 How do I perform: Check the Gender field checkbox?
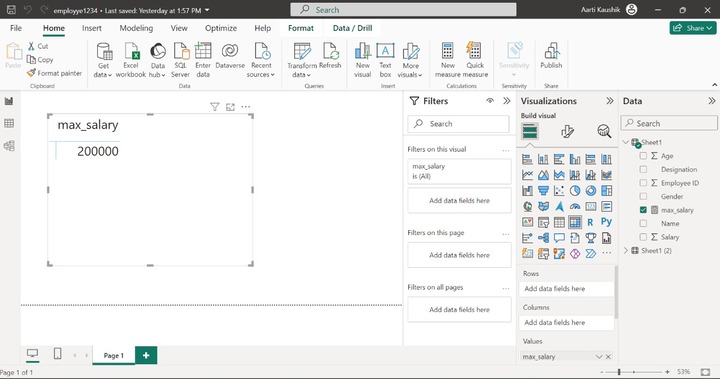pos(643,196)
